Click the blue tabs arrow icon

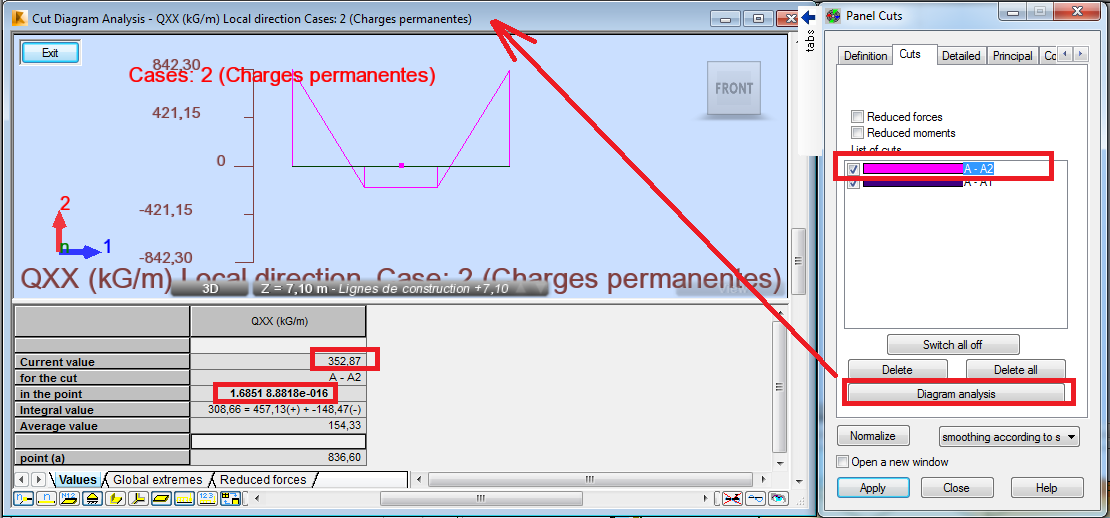pos(808,16)
